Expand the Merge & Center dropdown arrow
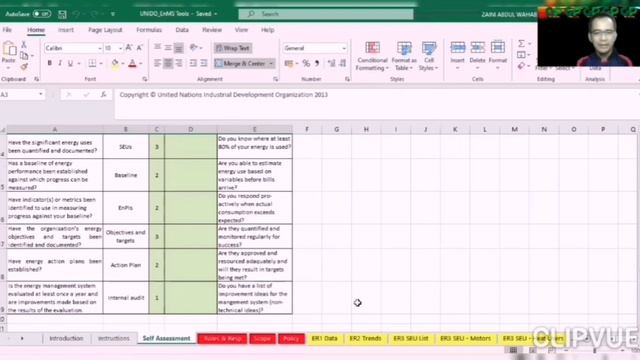The image size is (640, 360). click(271, 64)
